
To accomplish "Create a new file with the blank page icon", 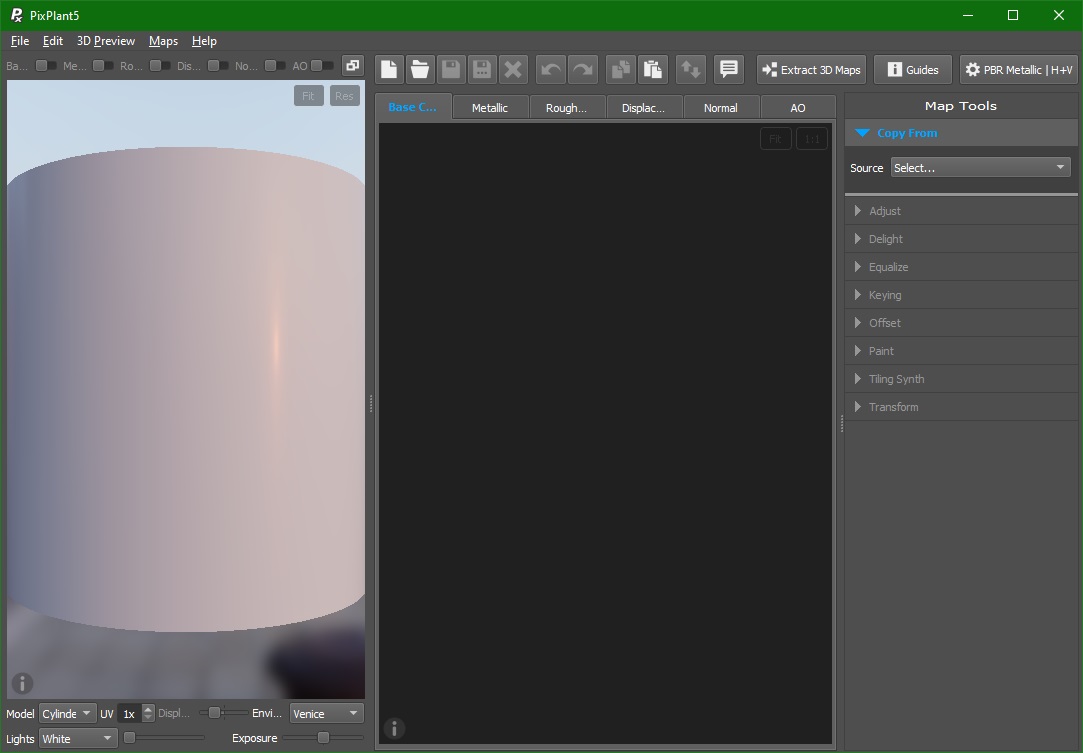I will tap(389, 69).
